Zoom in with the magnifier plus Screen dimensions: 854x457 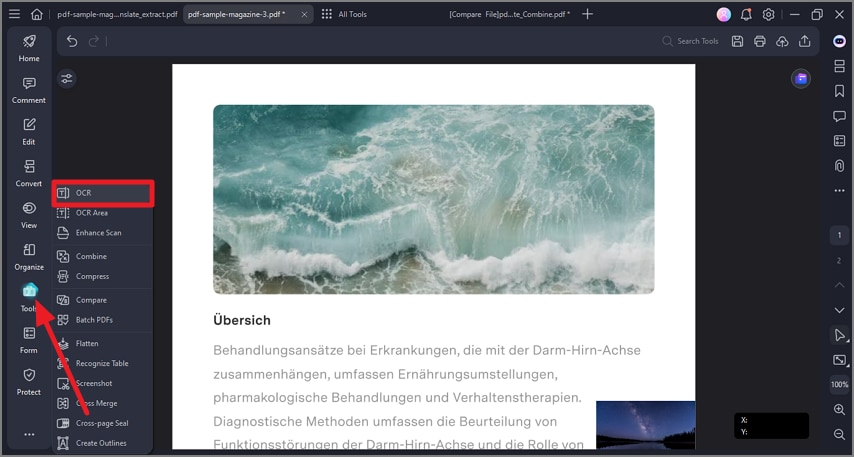coord(839,410)
